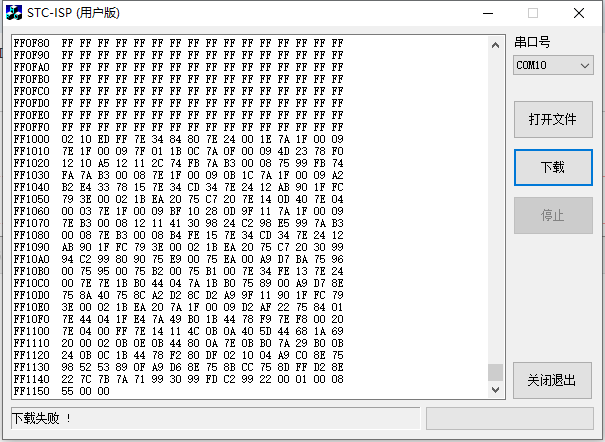Click address FF1050 row label

(x=32, y=199)
